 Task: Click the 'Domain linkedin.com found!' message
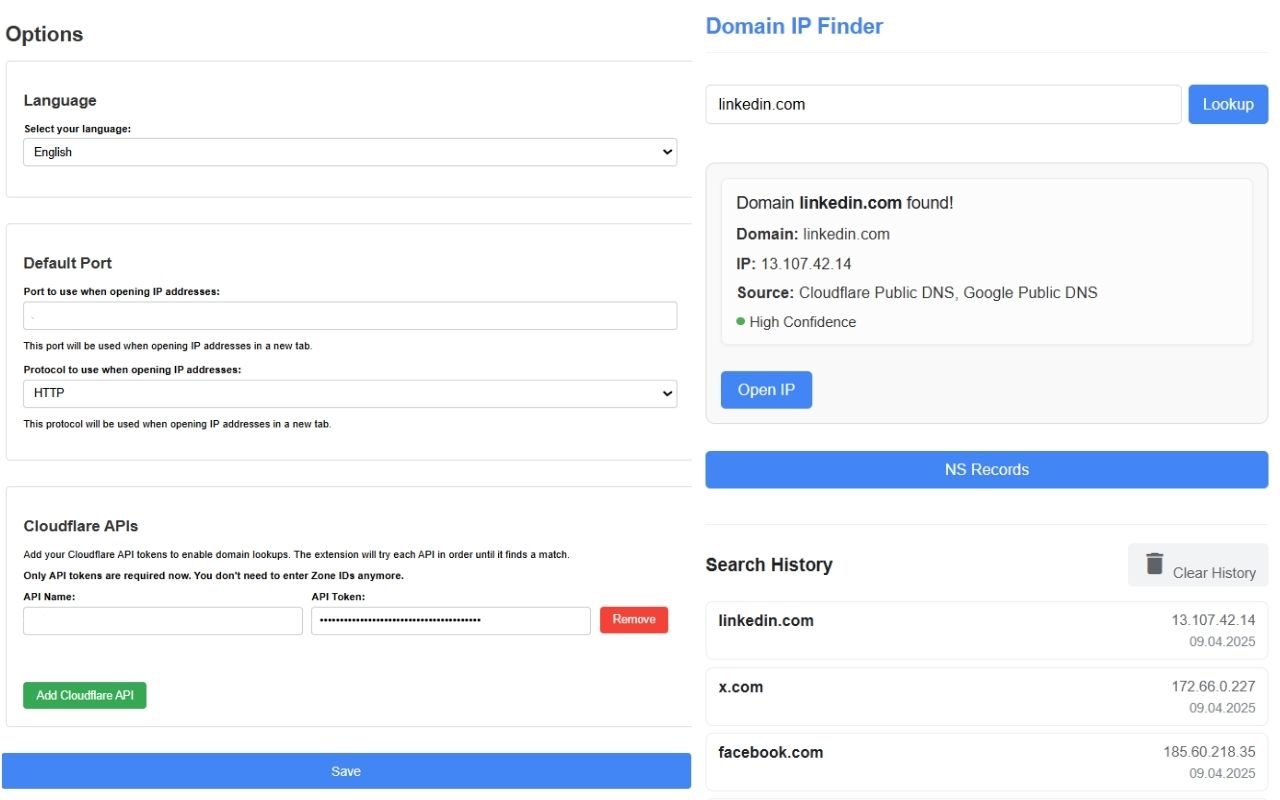click(x=845, y=203)
